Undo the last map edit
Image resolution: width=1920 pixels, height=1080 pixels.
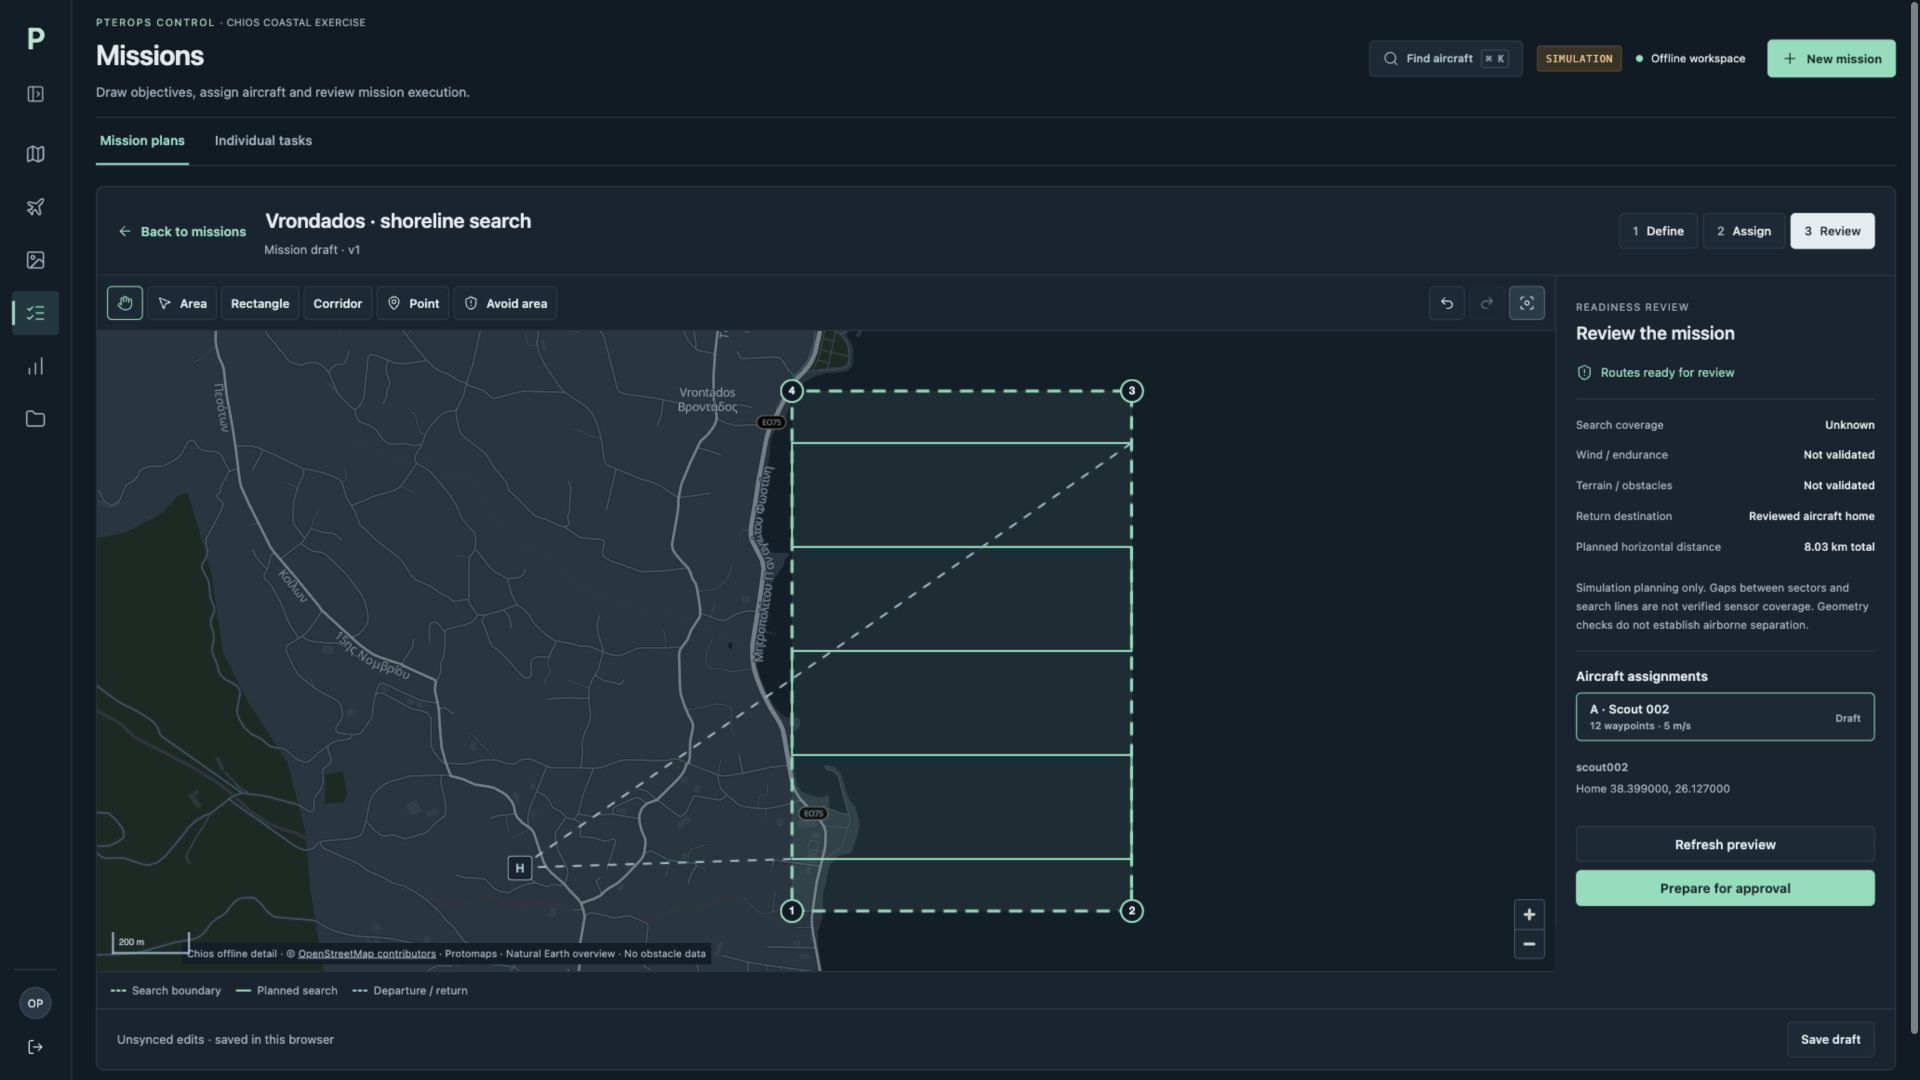[x=1447, y=303]
